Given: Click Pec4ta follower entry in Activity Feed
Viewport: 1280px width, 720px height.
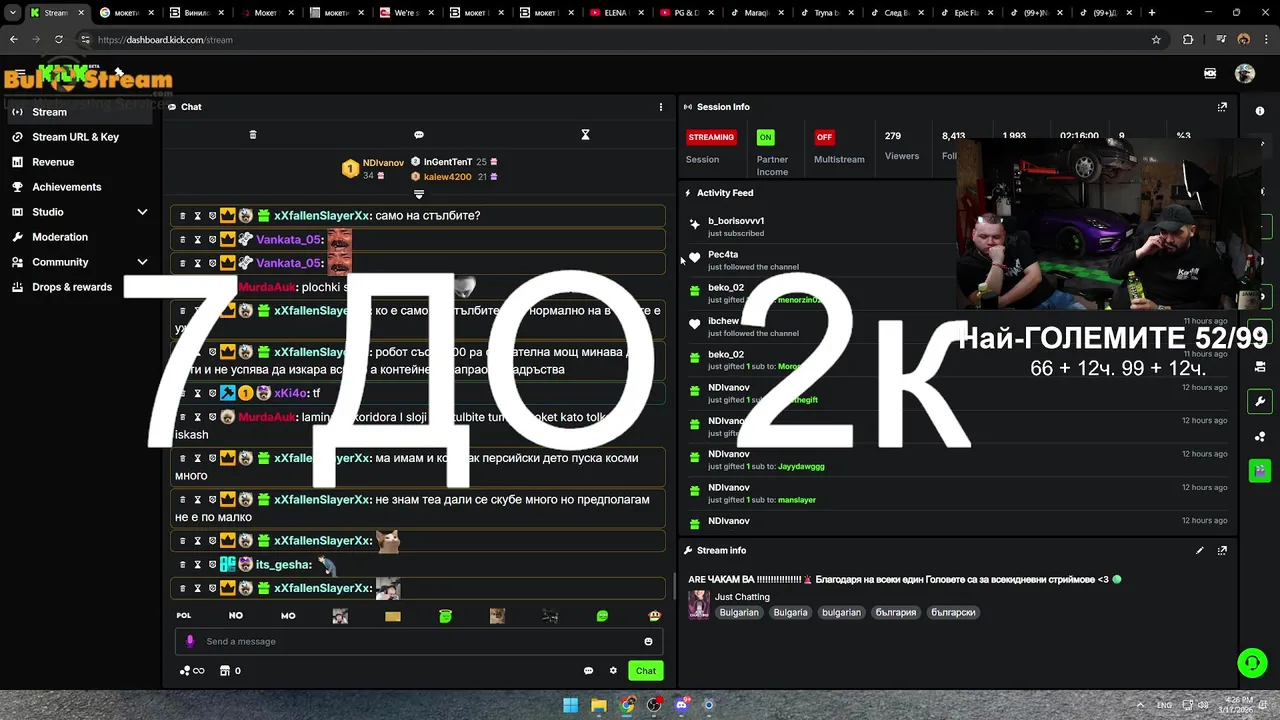Looking at the screenshot, I should [x=723, y=254].
